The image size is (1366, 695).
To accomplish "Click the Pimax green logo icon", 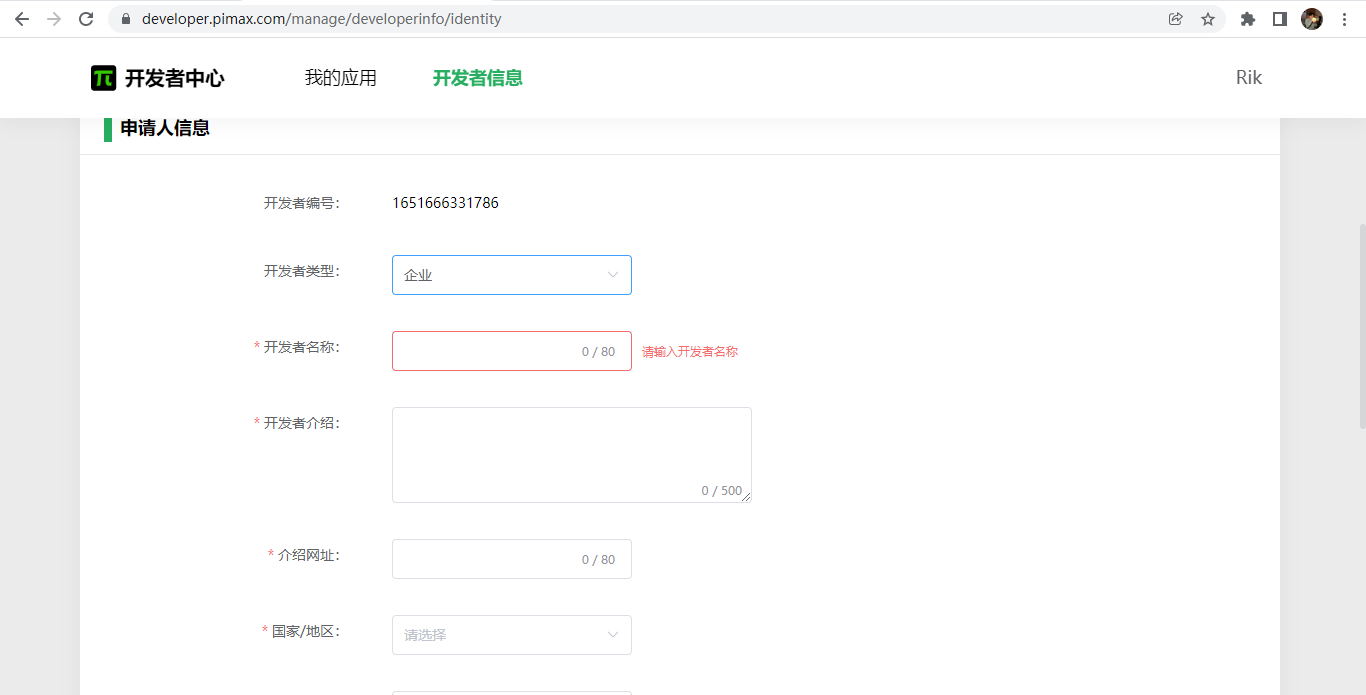I will (x=104, y=78).
